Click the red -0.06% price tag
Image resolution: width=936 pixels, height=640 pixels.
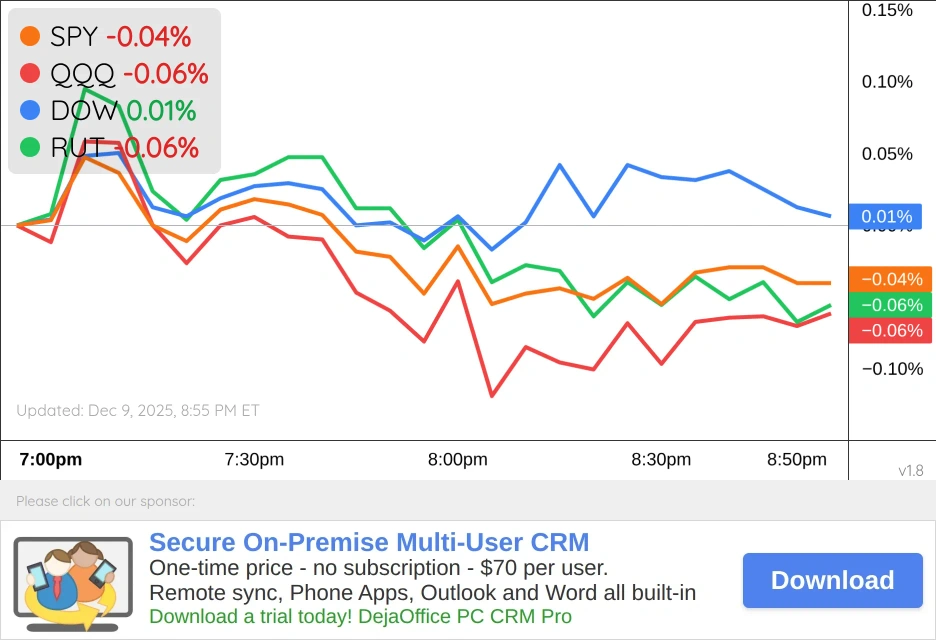point(890,331)
